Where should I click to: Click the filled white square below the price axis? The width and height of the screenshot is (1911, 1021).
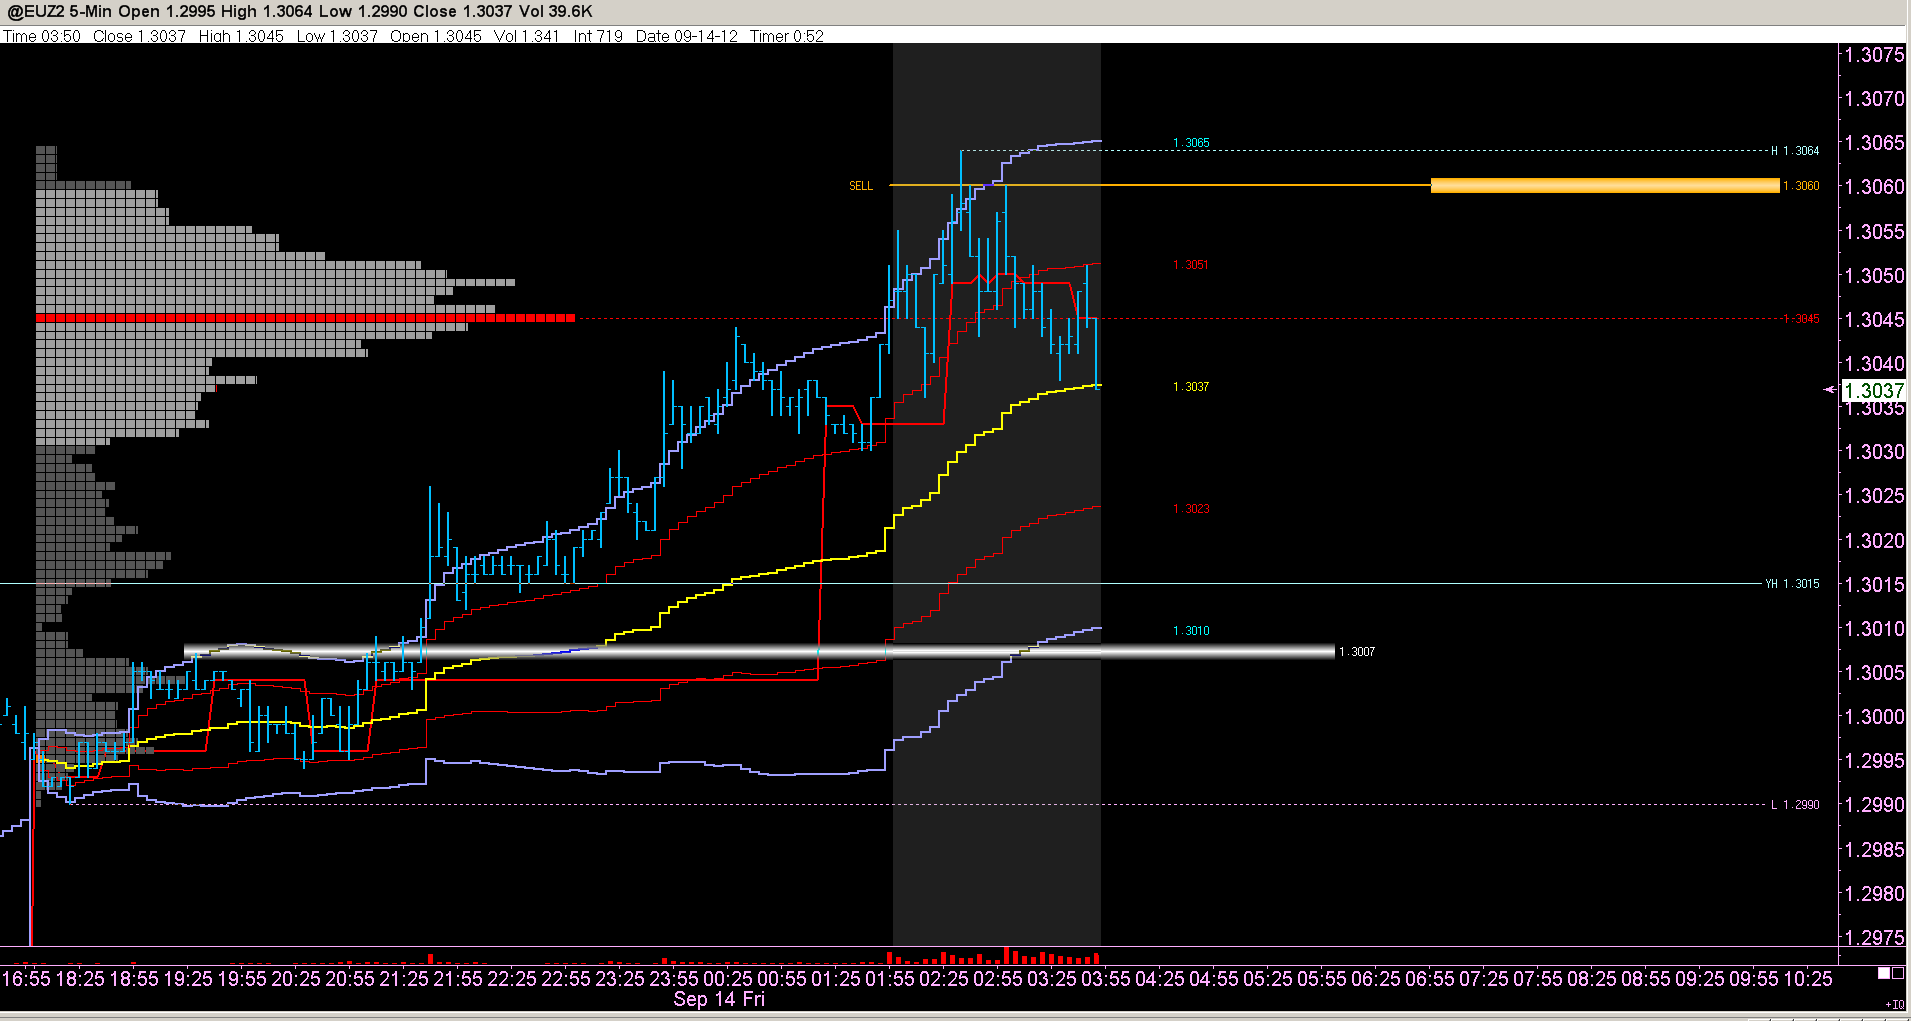pos(1884,973)
